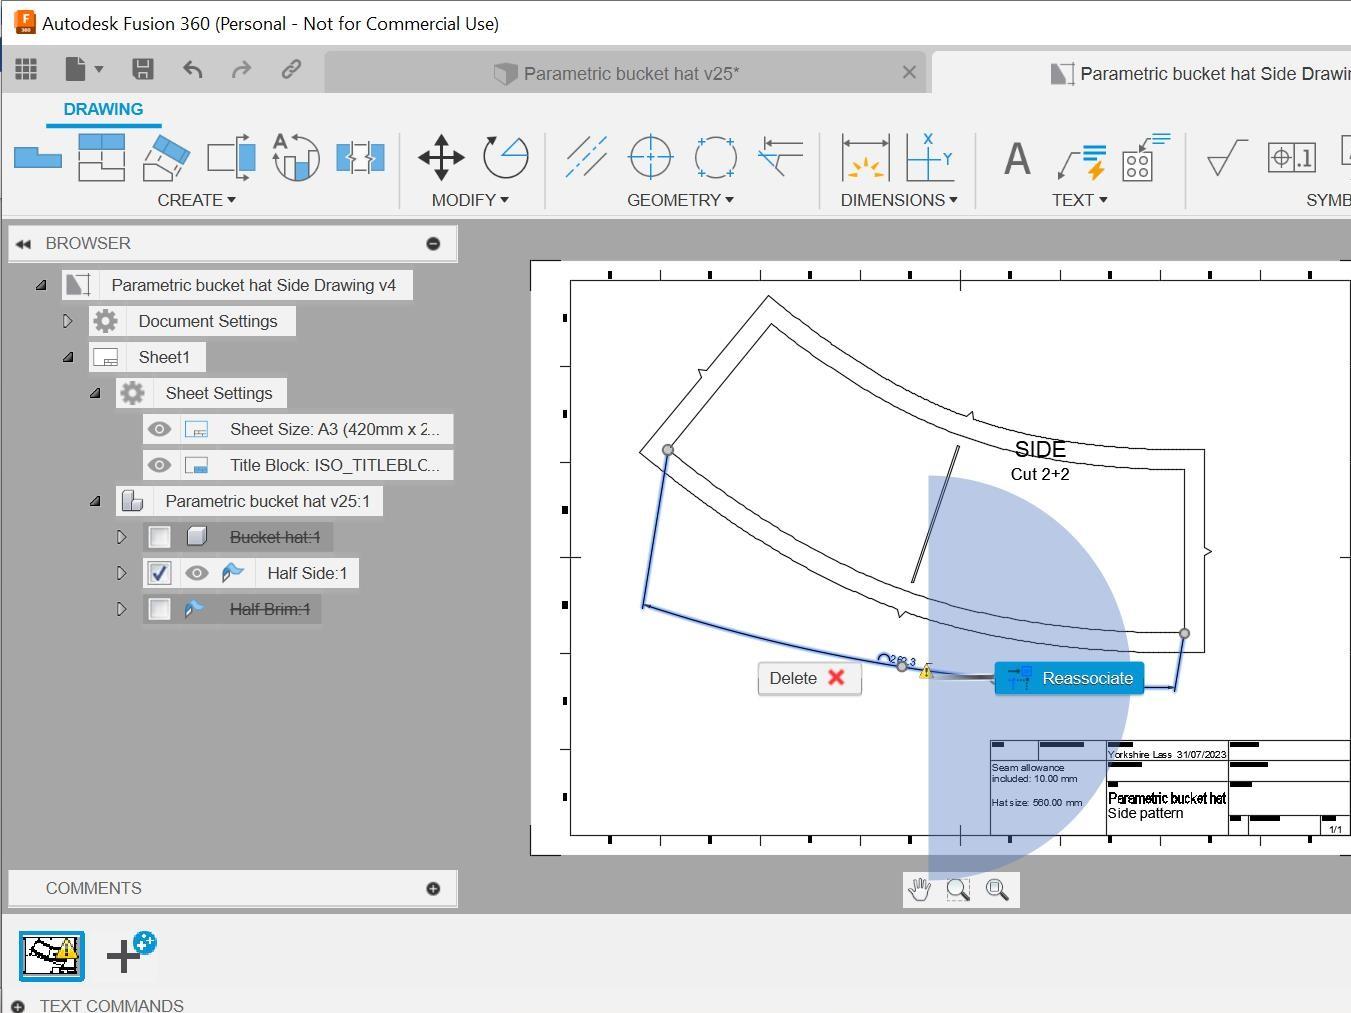Viewport: 1351px width, 1013px height.
Task: Enable the Half Side:1 checkbox
Action: 159,572
